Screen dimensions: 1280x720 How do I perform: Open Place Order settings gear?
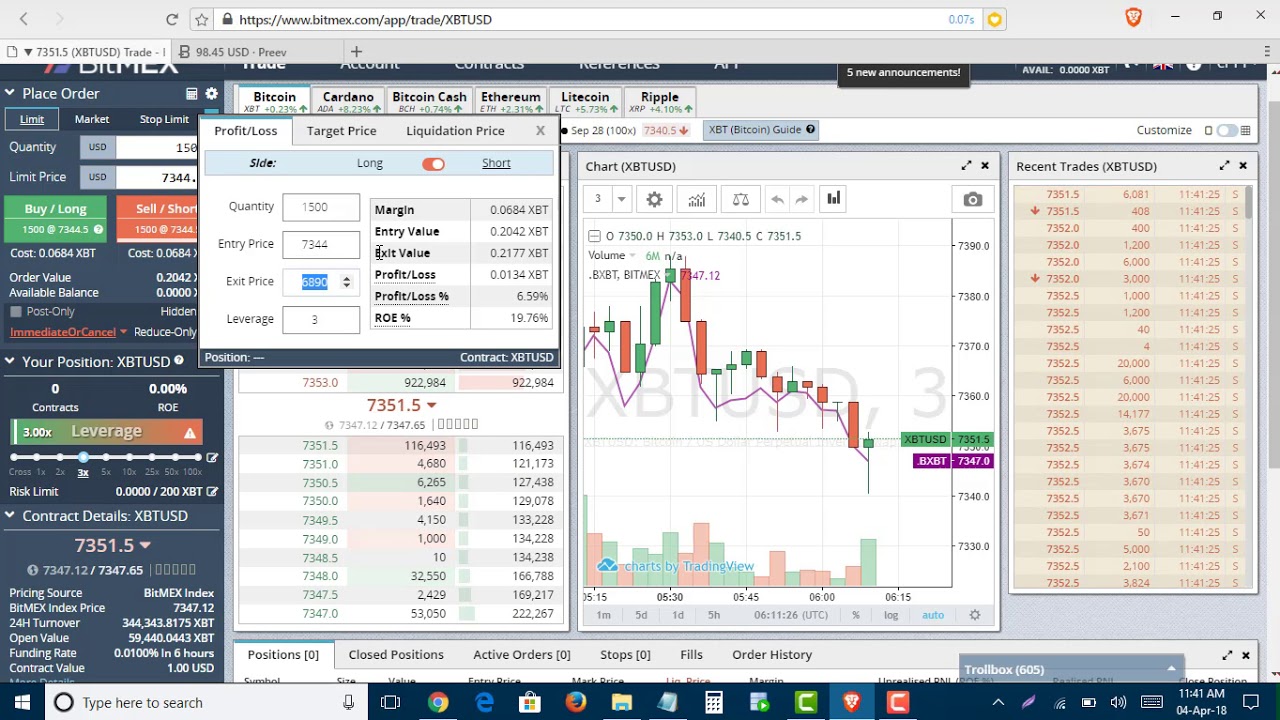coord(211,94)
